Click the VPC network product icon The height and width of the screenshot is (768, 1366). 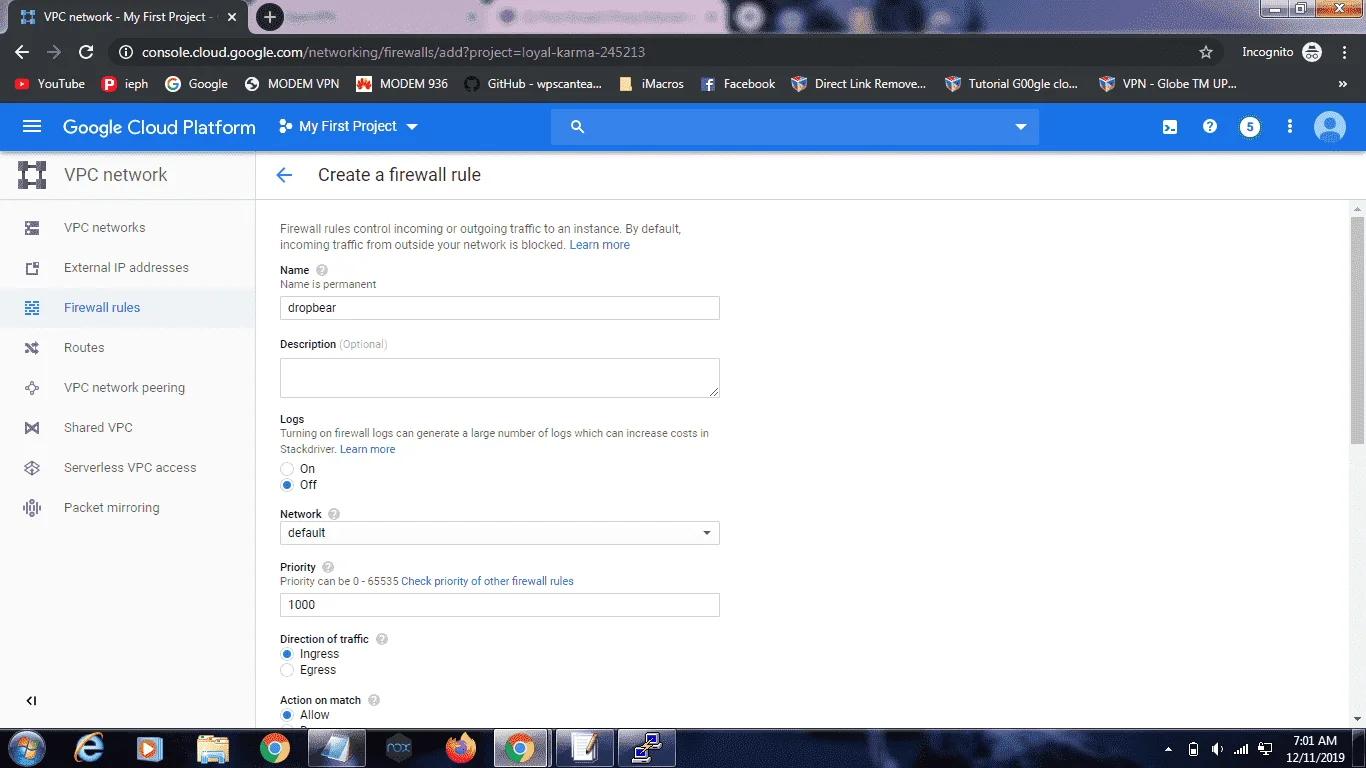point(33,175)
